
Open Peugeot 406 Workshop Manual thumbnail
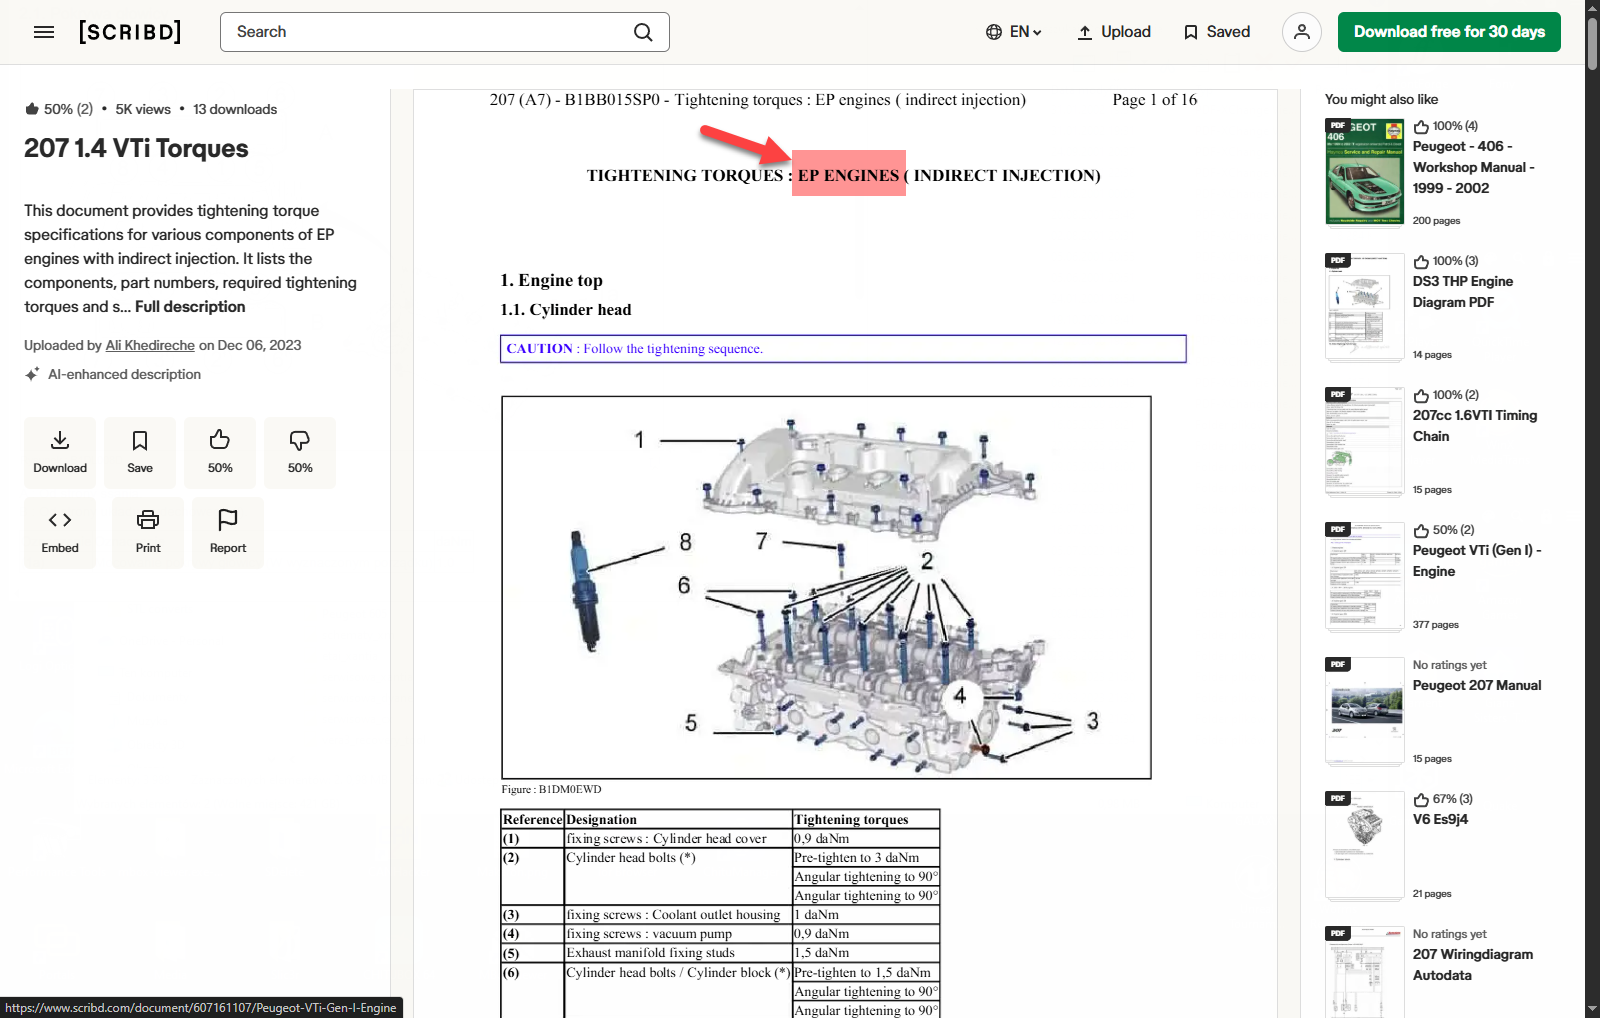click(1365, 171)
